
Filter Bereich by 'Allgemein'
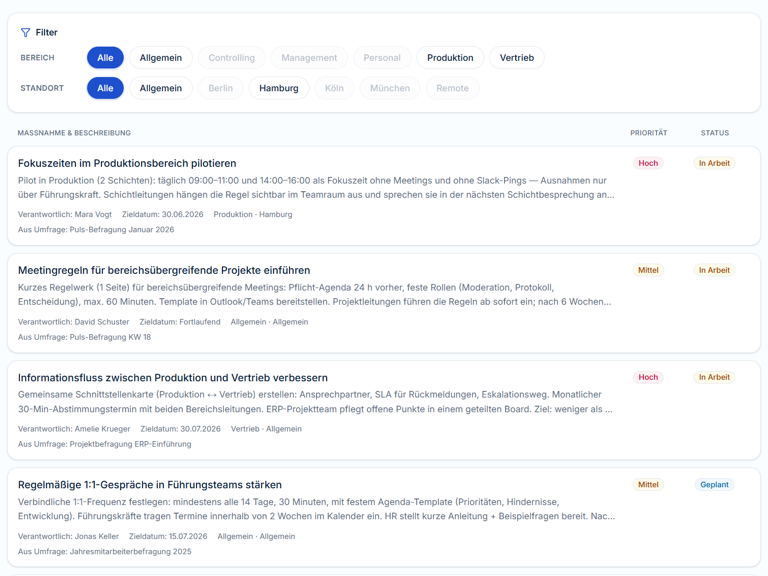coord(161,58)
